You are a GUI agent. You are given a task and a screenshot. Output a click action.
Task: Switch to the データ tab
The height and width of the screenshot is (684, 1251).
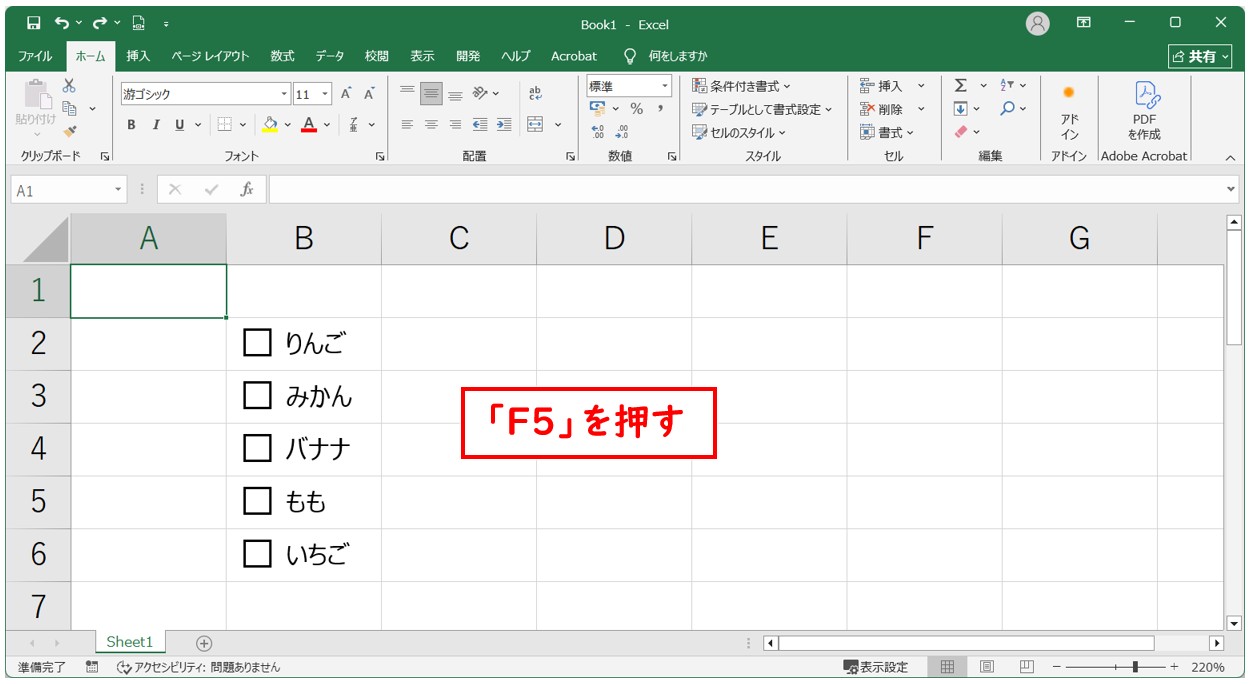click(330, 56)
